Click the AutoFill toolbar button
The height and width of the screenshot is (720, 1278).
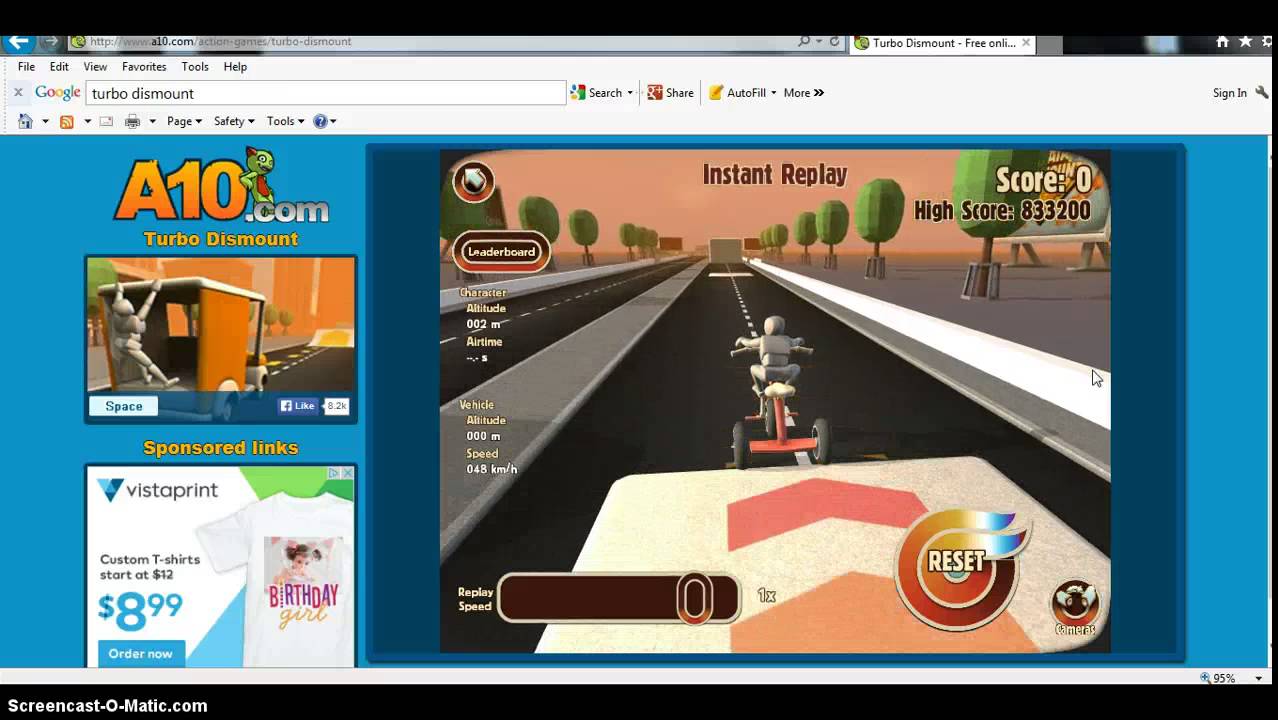(737, 93)
